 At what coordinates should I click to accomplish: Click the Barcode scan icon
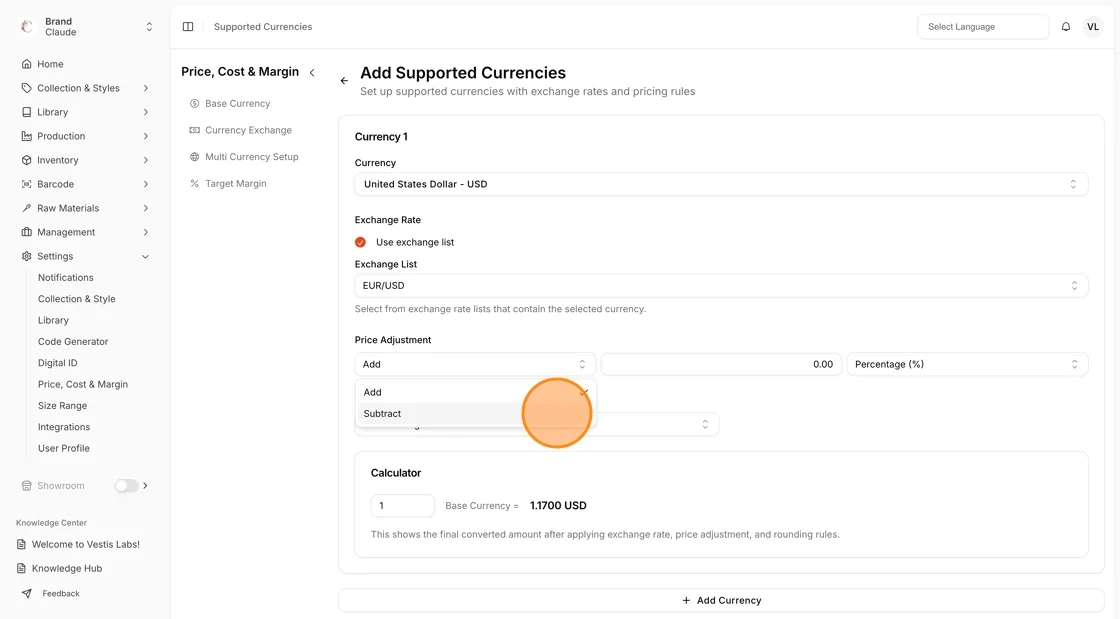click(x=26, y=184)
